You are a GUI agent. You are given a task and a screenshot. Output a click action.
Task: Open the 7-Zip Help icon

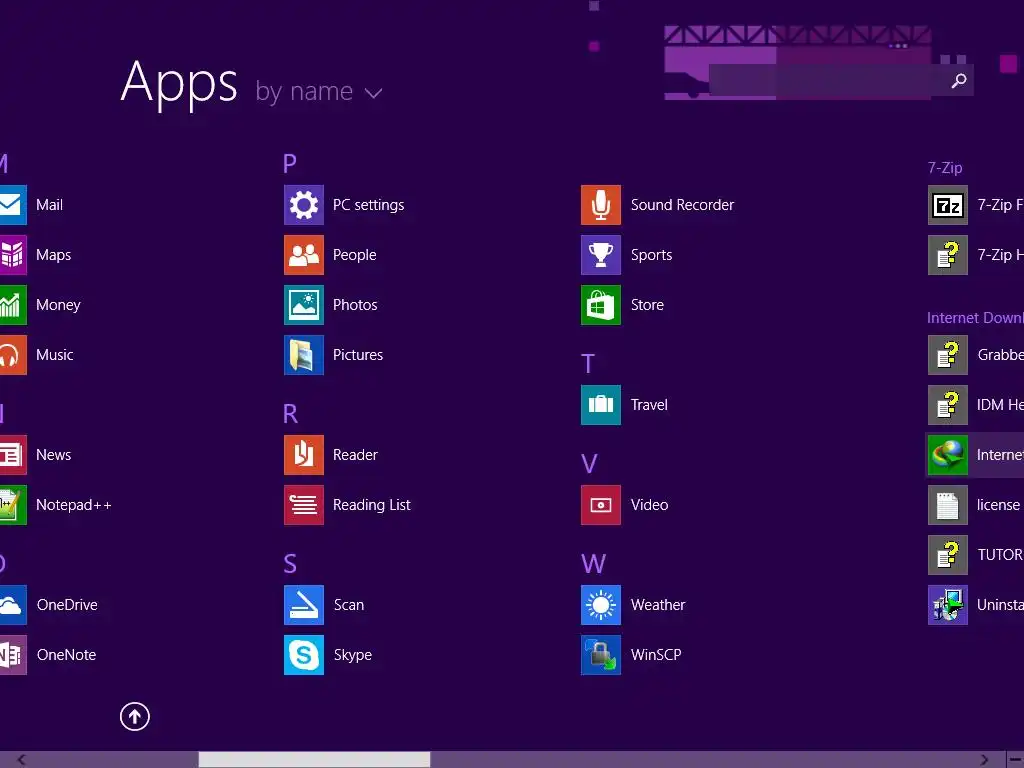tap(948, 255)
